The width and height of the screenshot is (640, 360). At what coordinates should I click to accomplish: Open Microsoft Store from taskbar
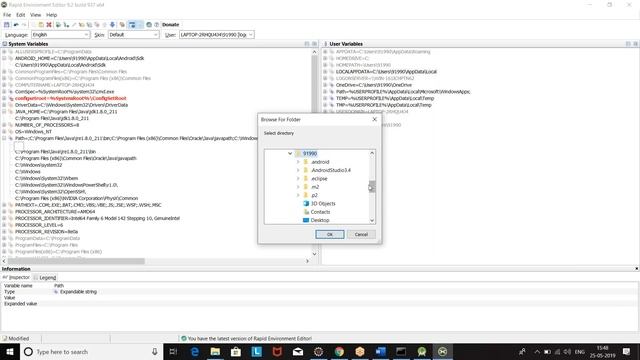(236, 352)
